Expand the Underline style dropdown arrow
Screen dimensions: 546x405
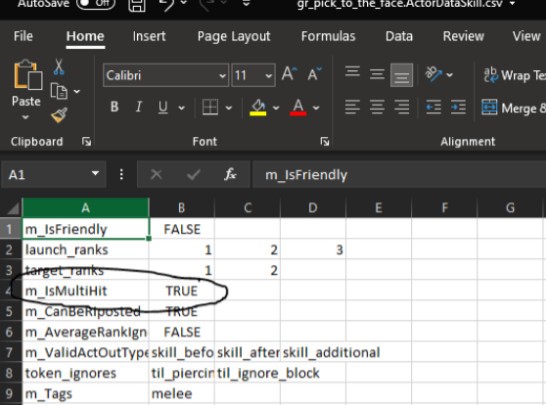(x=181, y=108)
